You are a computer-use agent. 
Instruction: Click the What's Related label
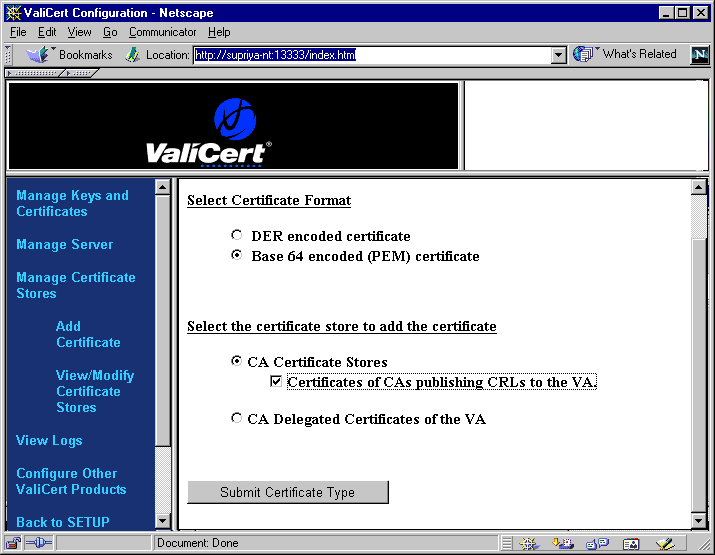pos(639,54)
